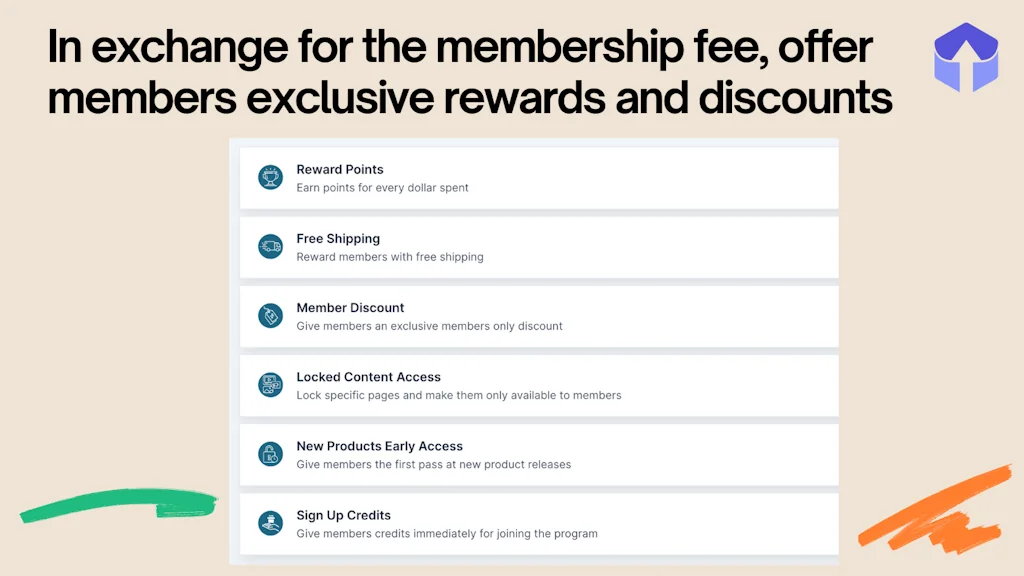Click the Member Discount price tag icon
This screenshot has width=1024, height=576.
coord(270,315)
